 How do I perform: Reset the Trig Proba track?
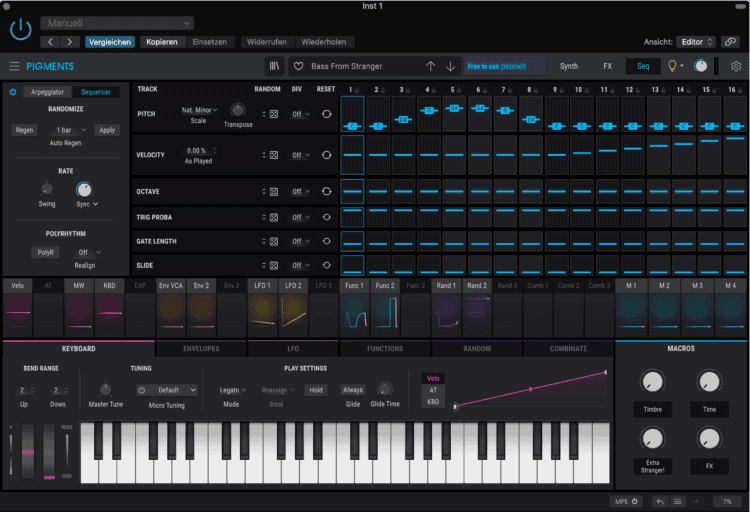coord(326,217)
